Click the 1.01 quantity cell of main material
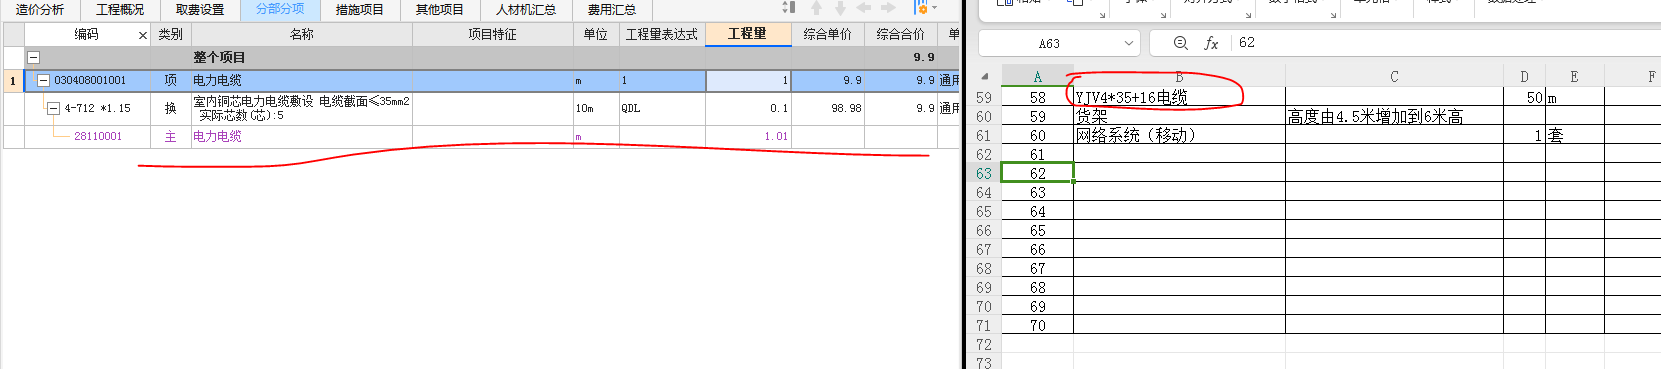 tap(748, 136)
